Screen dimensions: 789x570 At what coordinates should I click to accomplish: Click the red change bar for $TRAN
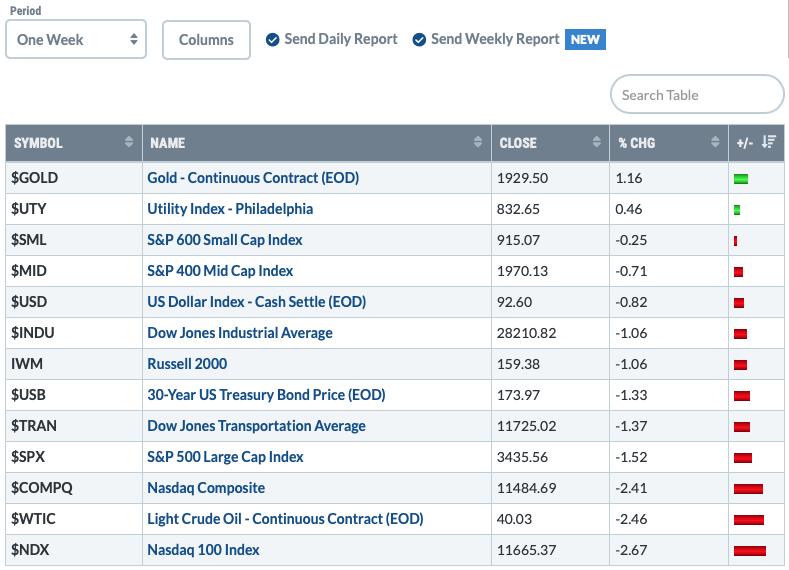742,427
